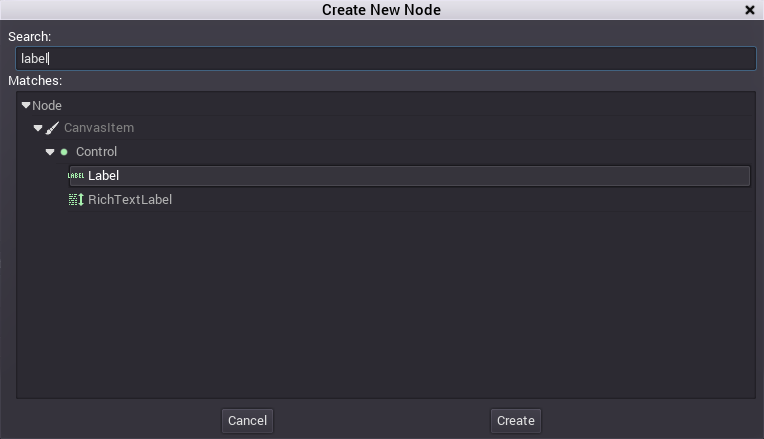Click the "Matches:" caption text
Image resolution: width=764 pixels, height=439 pixels.
(x=35, y=80)
